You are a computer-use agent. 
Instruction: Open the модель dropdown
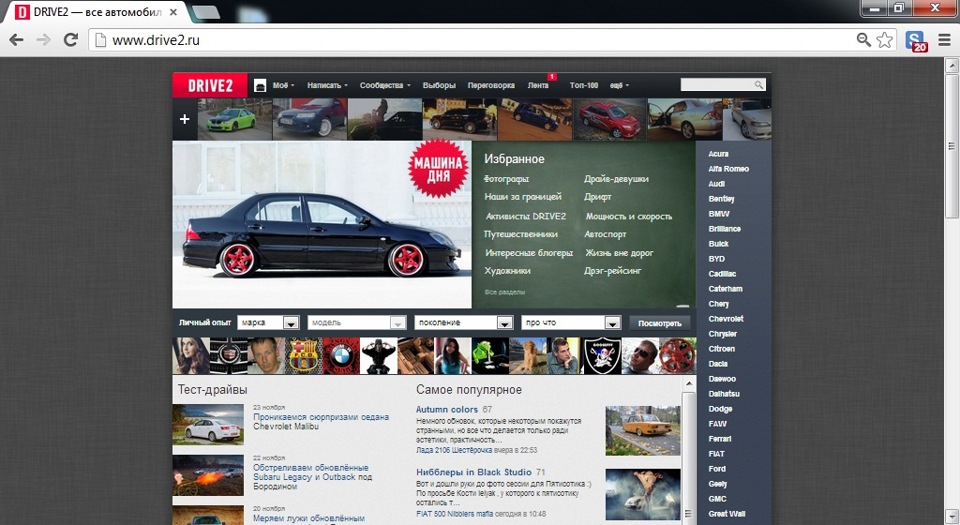coord(357,322)
